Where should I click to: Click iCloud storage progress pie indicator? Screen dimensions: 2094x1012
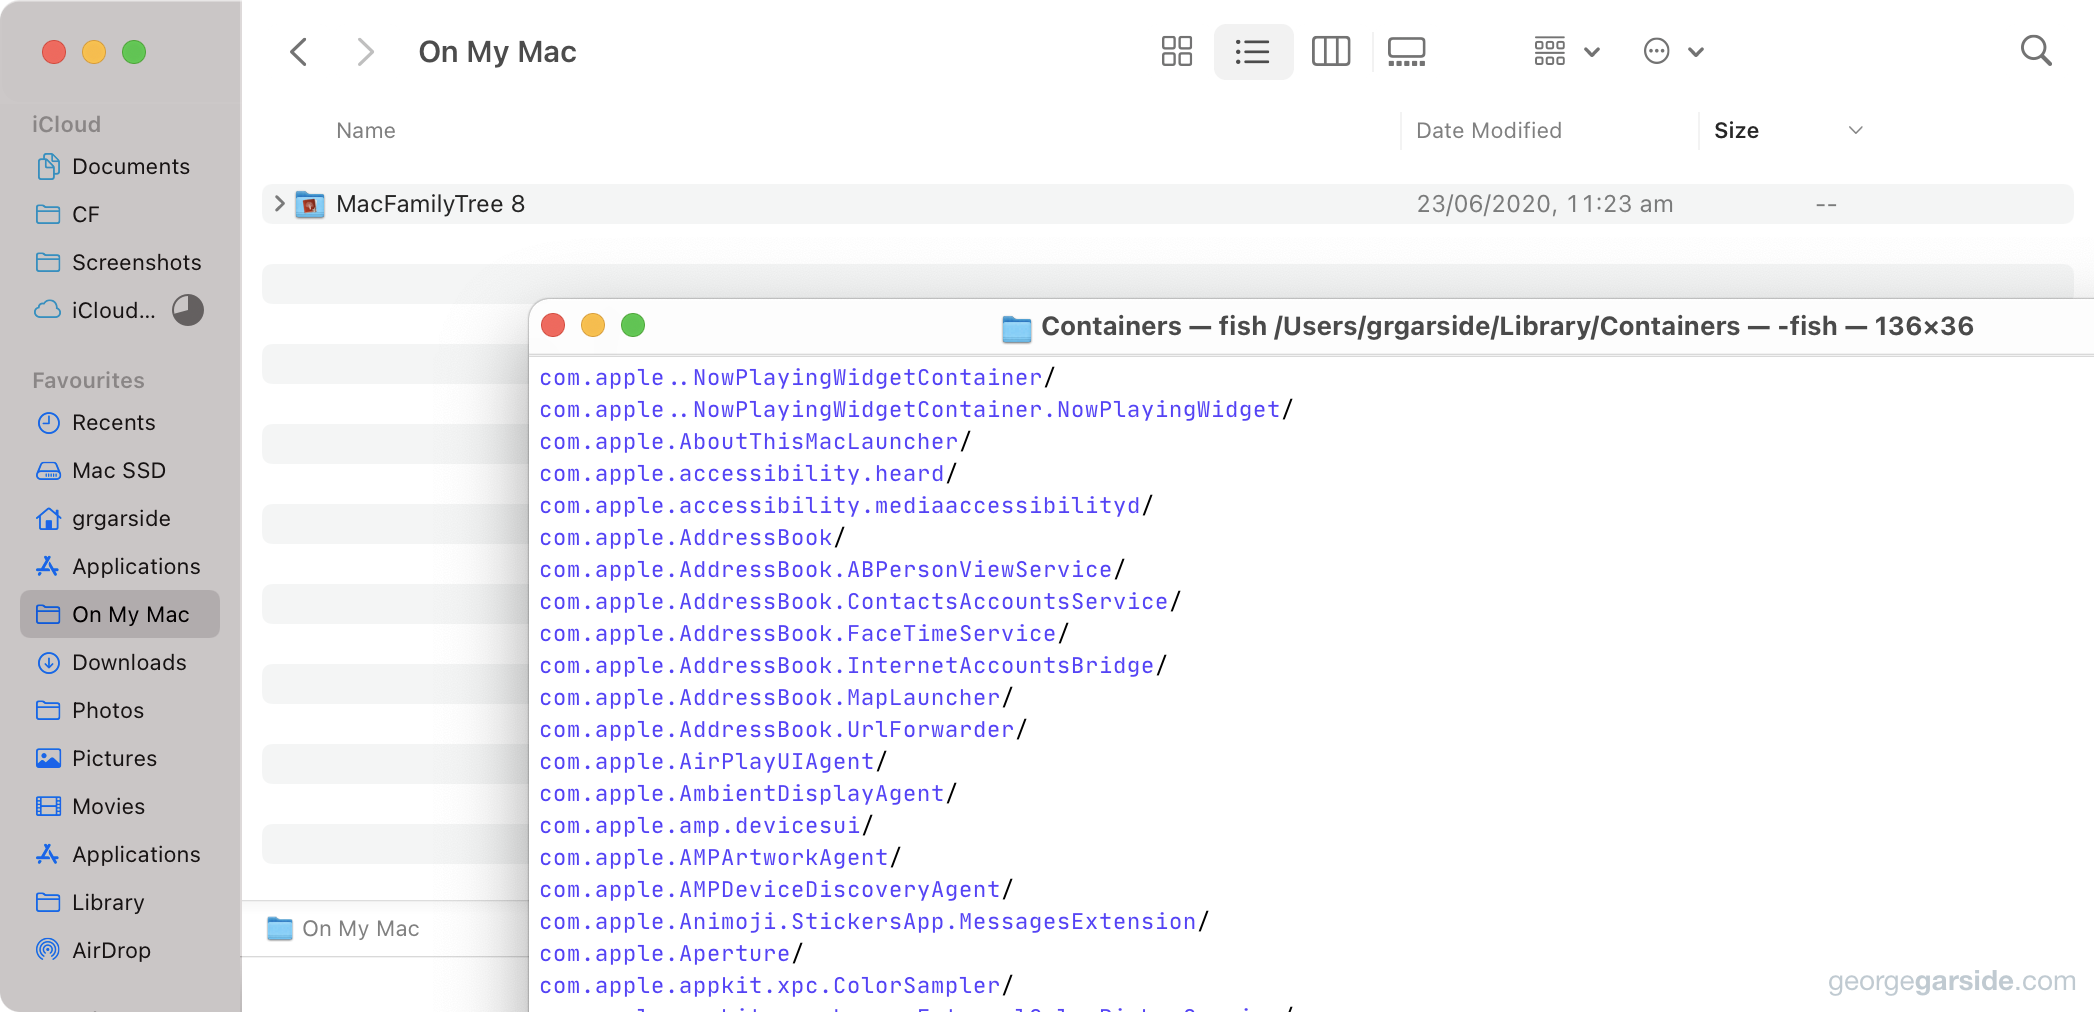click(188, 310)
